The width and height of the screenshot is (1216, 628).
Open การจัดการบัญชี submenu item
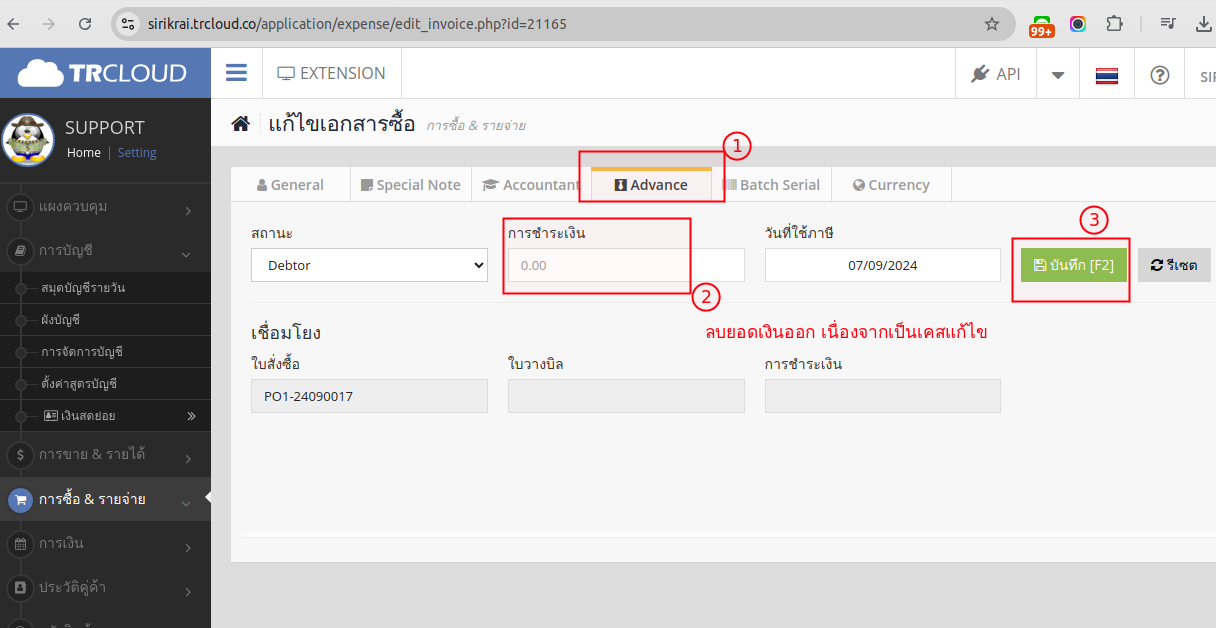tap(105, 352)
